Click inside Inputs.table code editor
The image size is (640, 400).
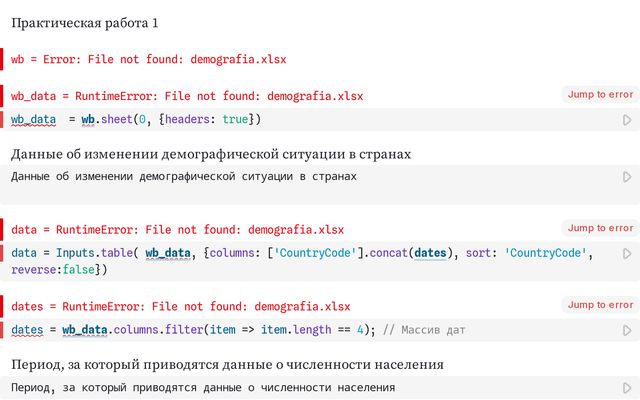(302, 261)
